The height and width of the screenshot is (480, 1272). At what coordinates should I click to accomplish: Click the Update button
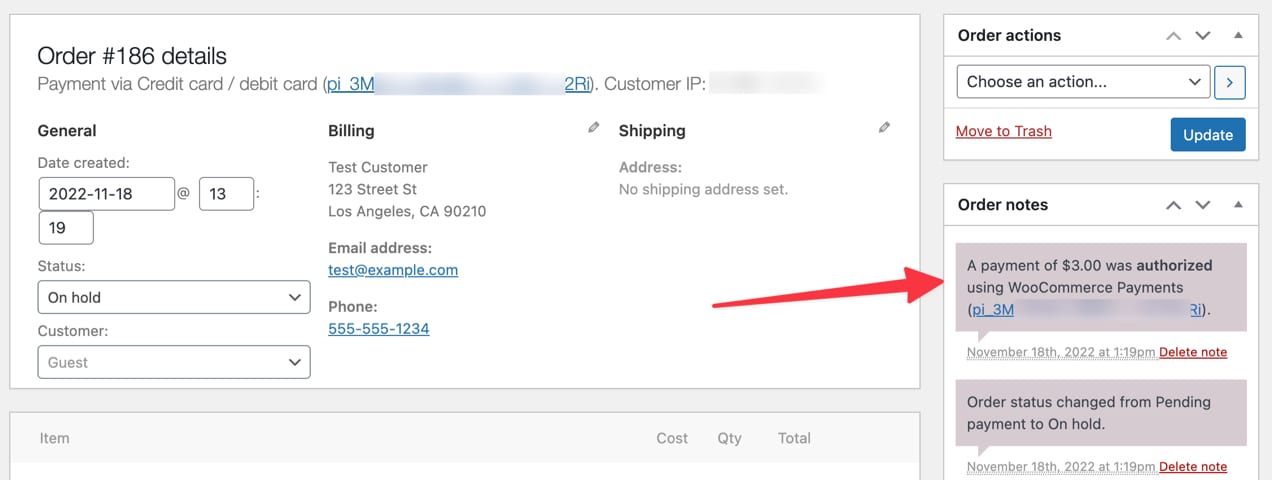pyautogui.click(x=1207, y=135)
